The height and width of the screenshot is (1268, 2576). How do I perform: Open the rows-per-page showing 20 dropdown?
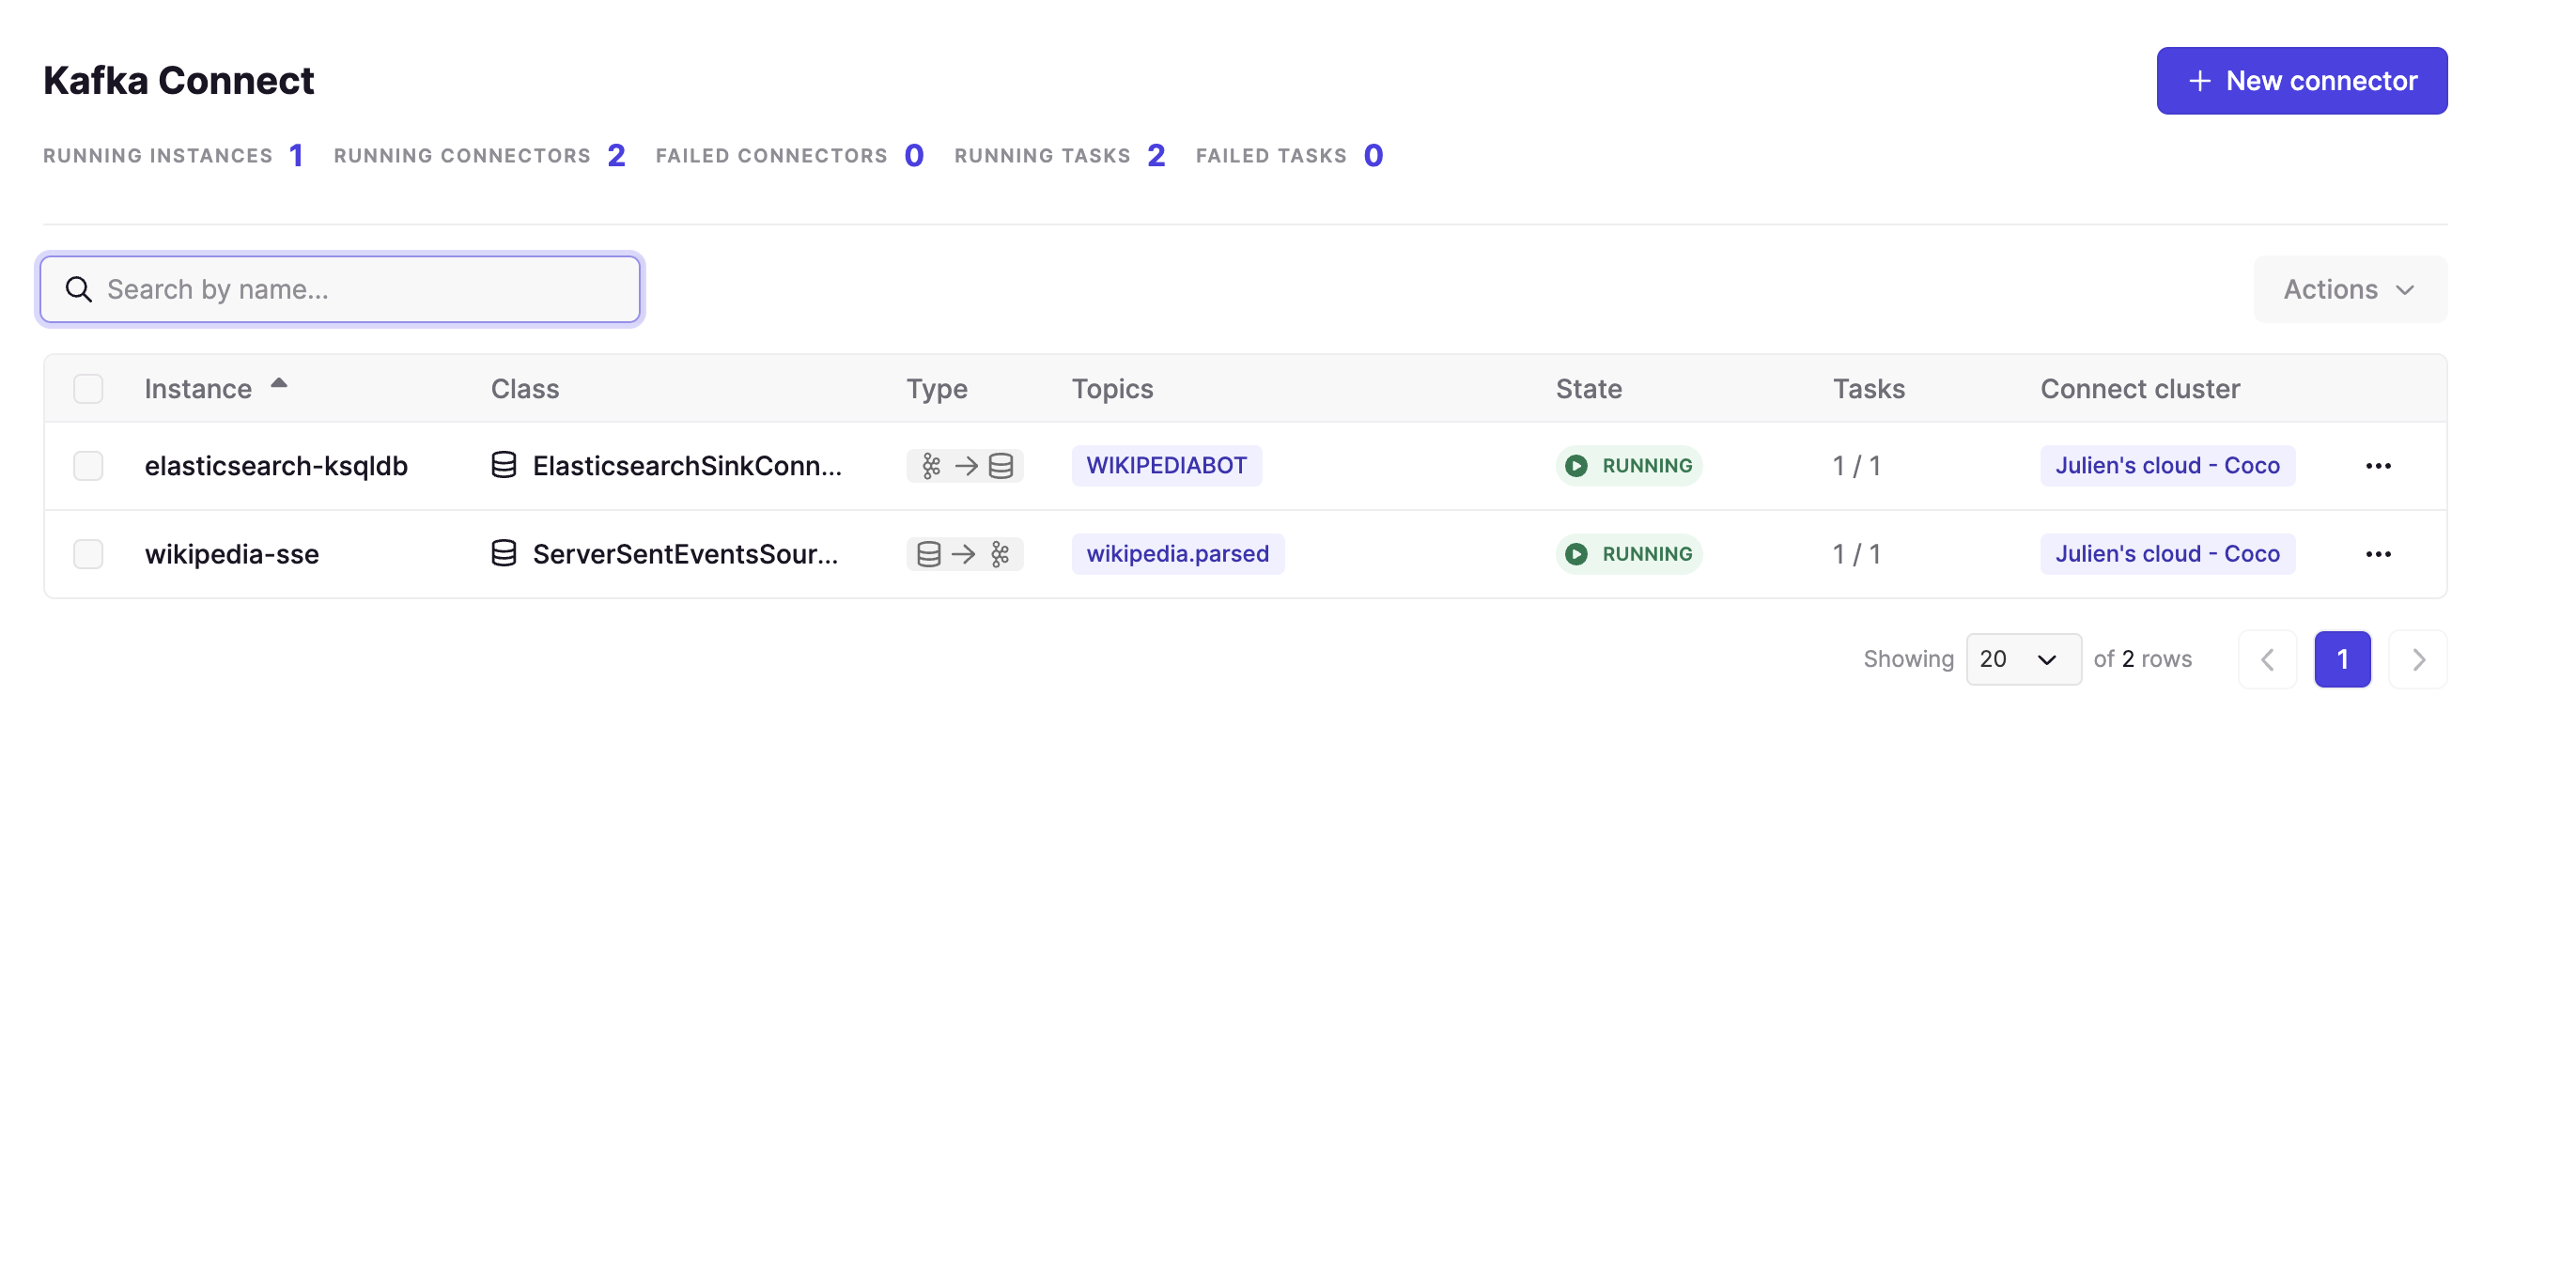[x=2024, y=656]
